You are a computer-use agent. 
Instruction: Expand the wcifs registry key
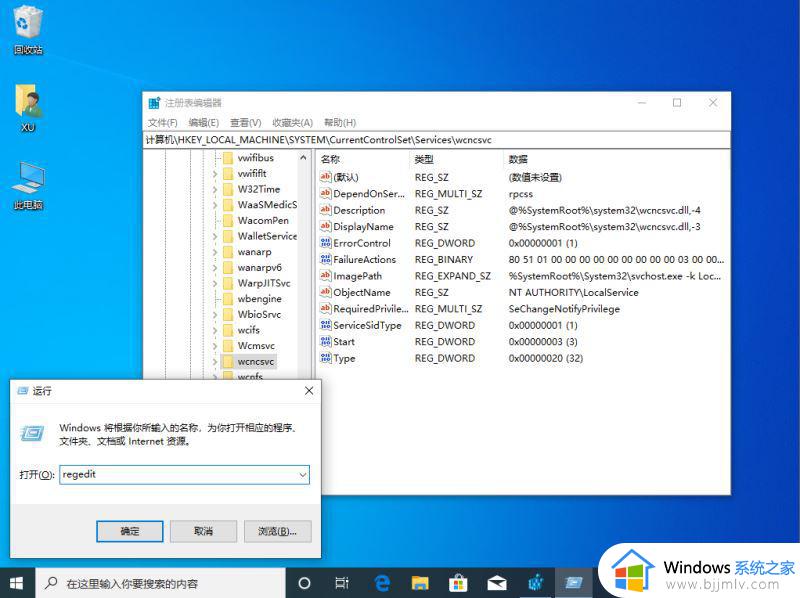click(215, 331)
